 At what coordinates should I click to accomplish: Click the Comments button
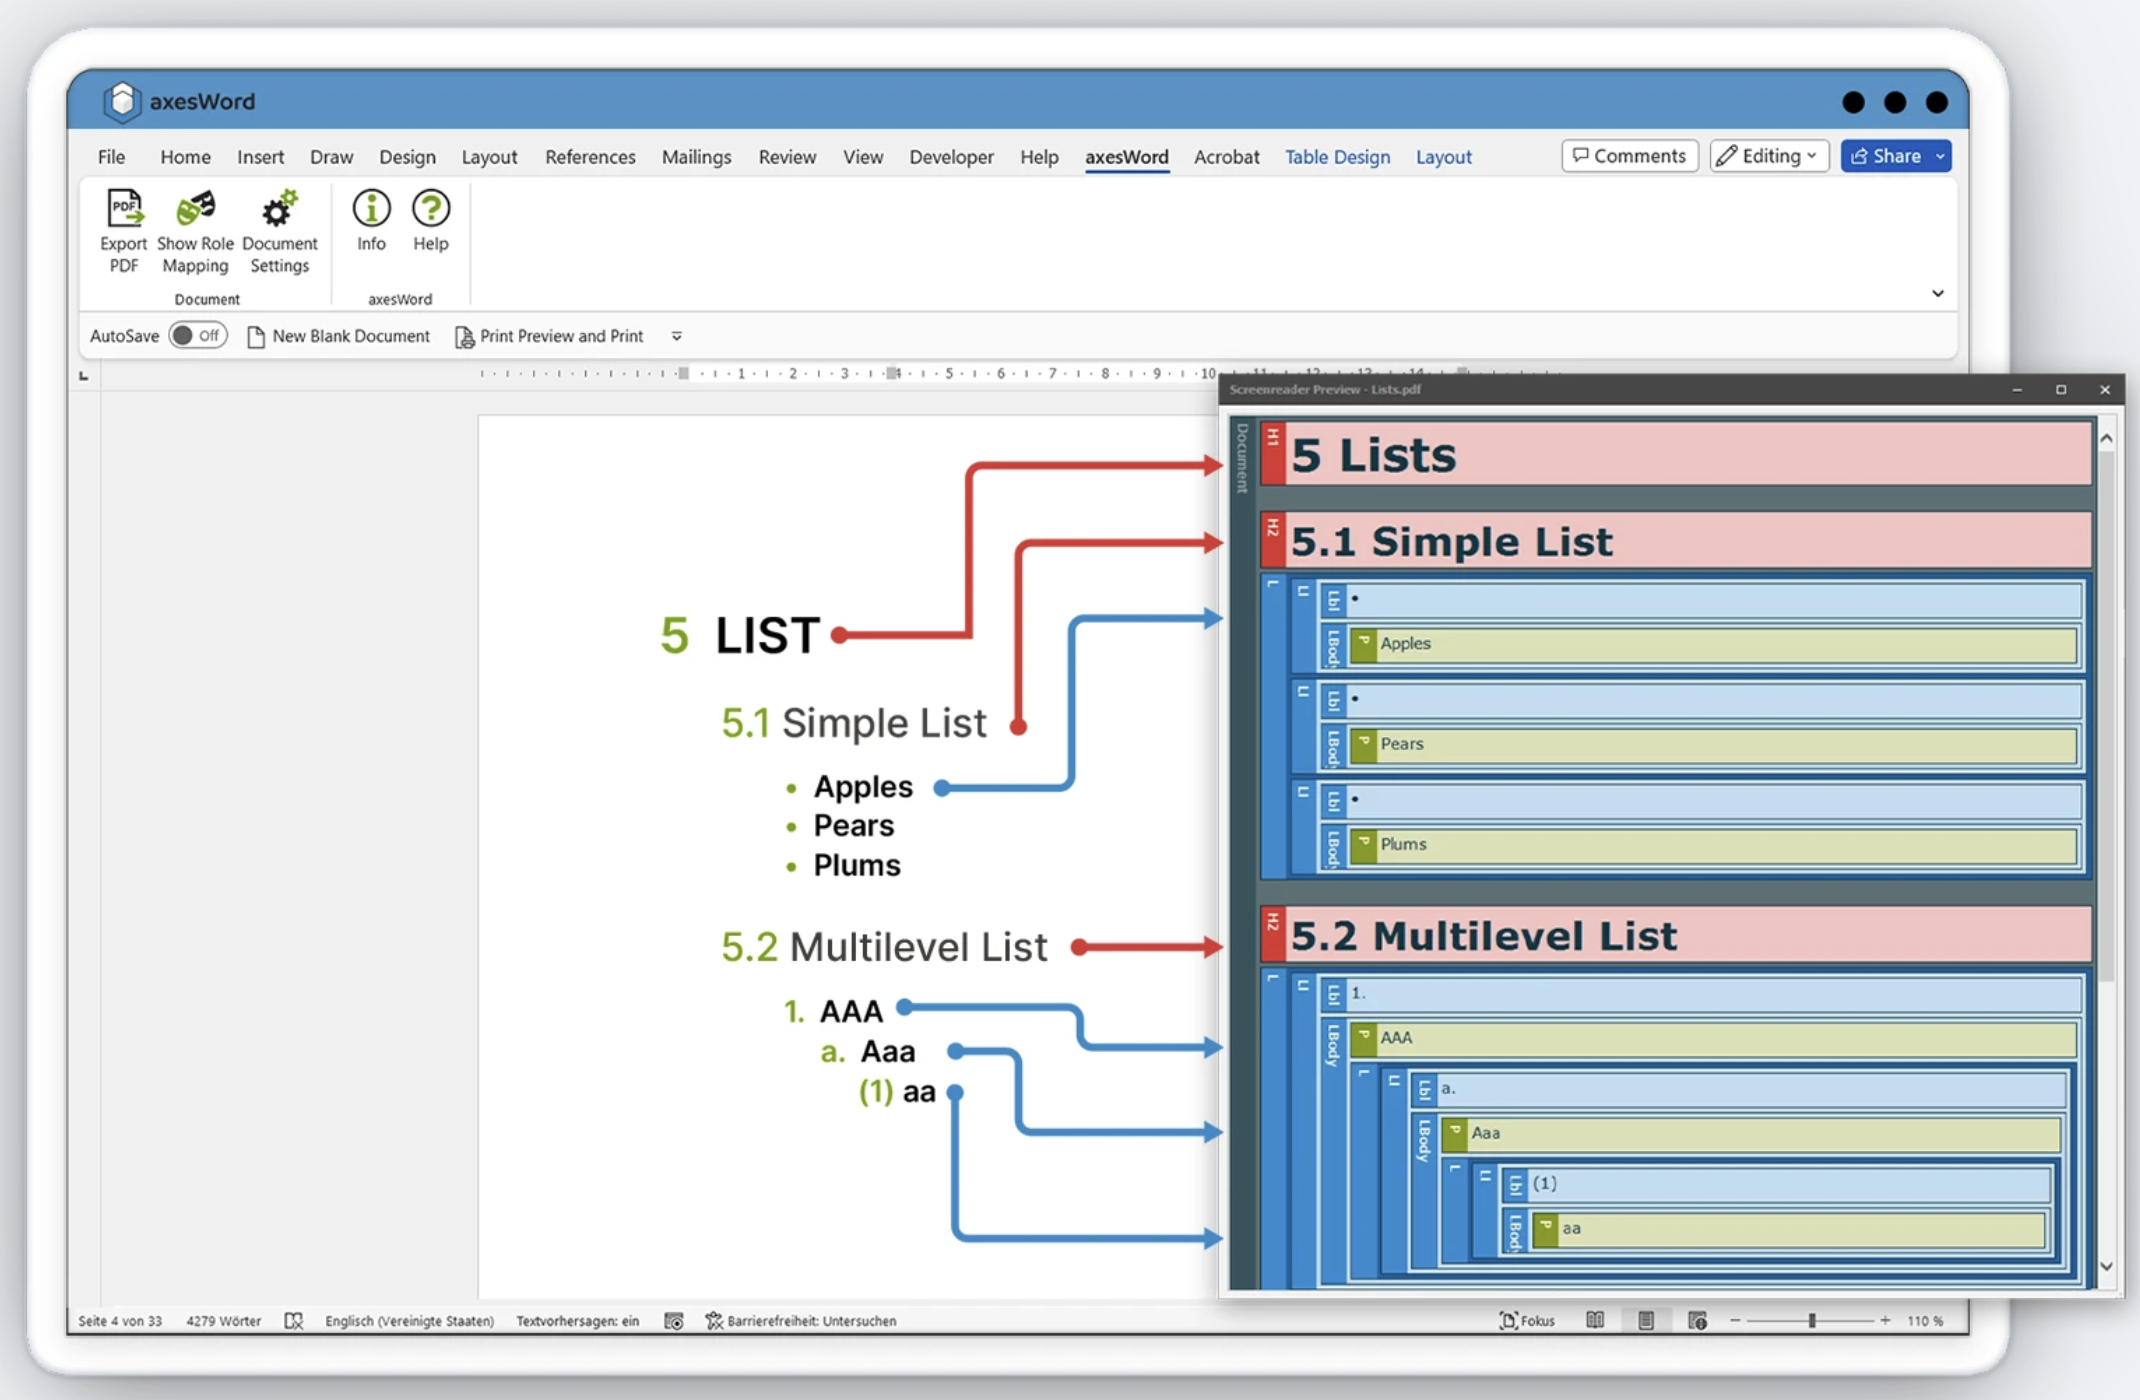point(1629,156)
